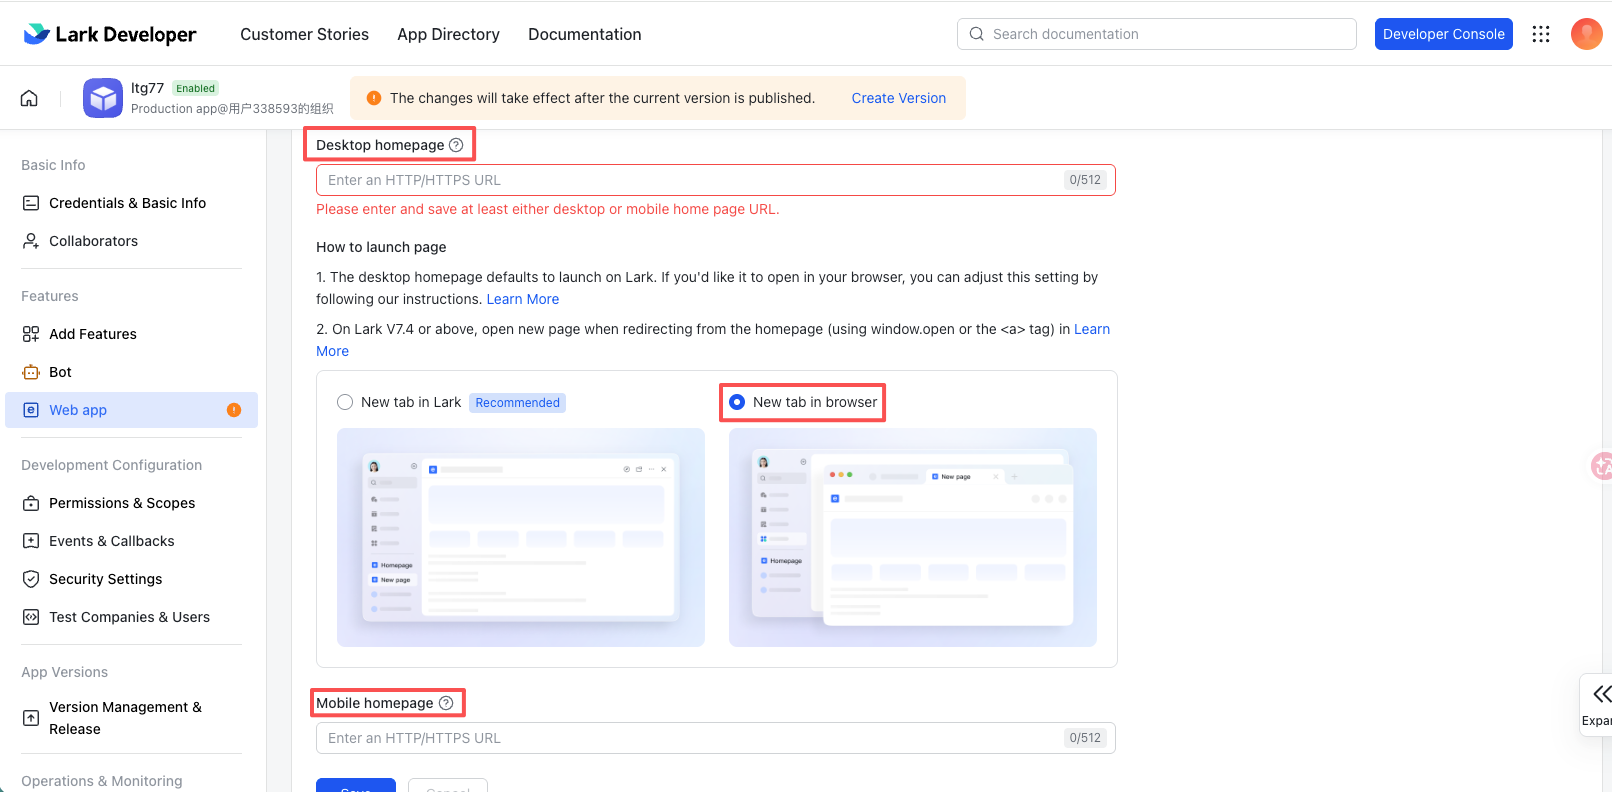Click the Desktop homepage help icon
The width and height of the screenshot is (1612, 792).
(456, 145)
